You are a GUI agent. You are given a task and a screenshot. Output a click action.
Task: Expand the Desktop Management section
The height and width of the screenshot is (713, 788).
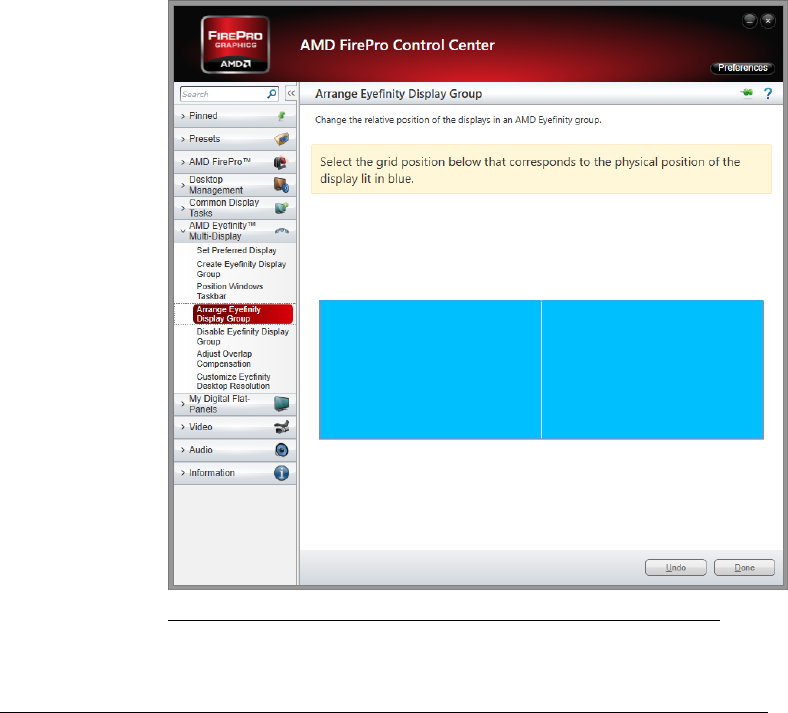coord(235,185)
